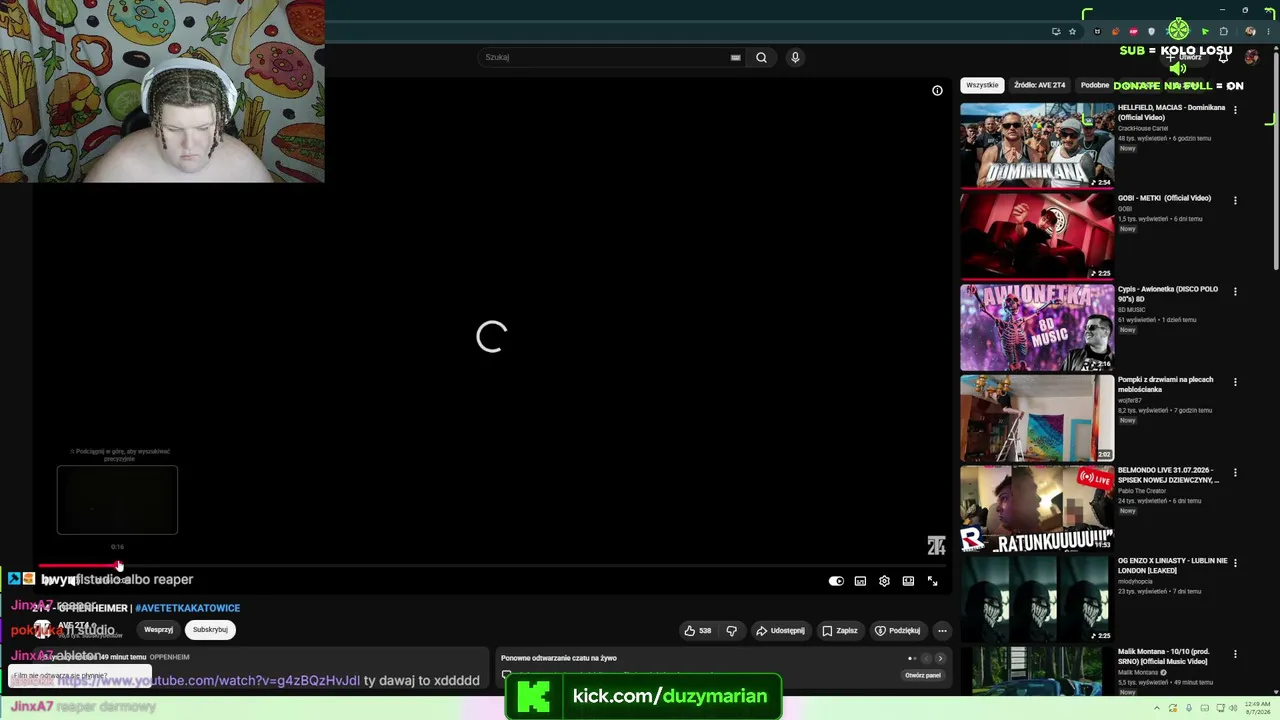Switch player to theater mode
The height and width of the screenshot is (720, 1280).
click(x=908, y=581)
